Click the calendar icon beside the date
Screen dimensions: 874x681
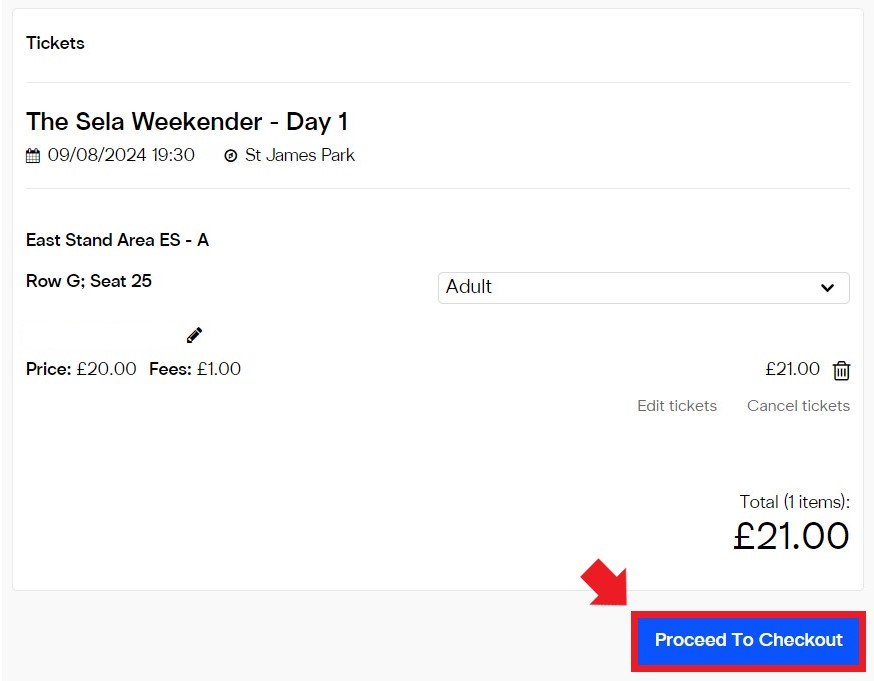pos(33,156)
